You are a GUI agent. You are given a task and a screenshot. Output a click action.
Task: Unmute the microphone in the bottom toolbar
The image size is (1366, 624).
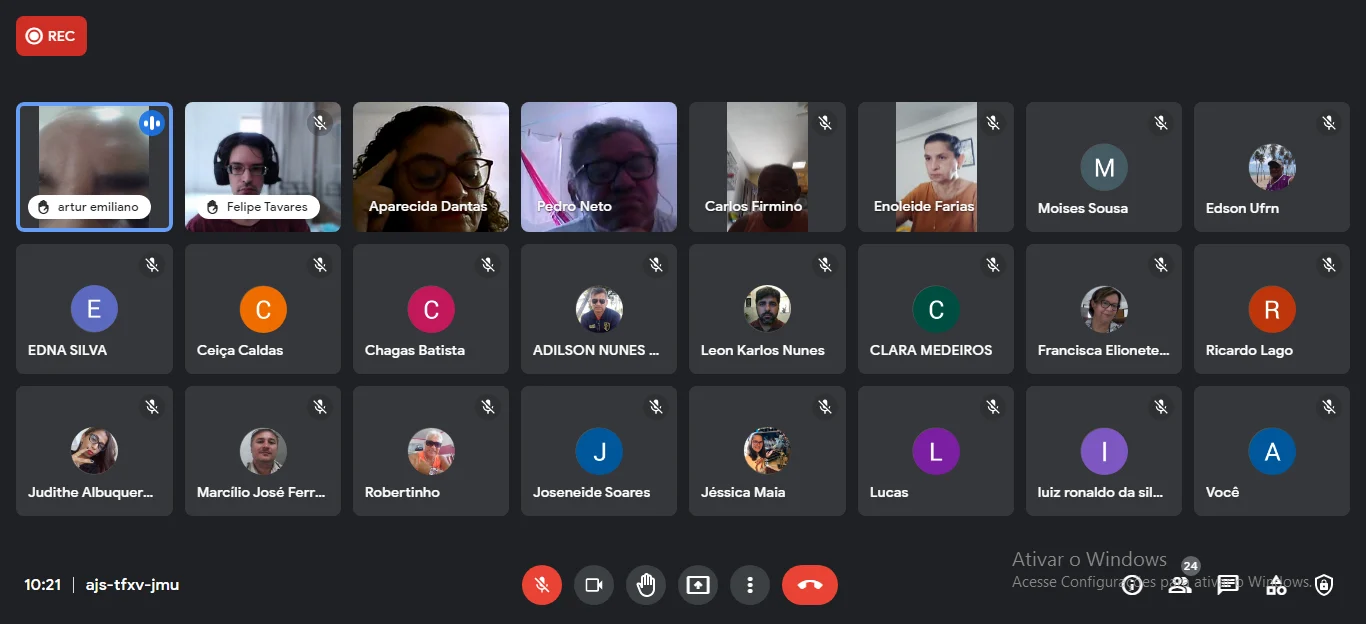tap(542, 585)
